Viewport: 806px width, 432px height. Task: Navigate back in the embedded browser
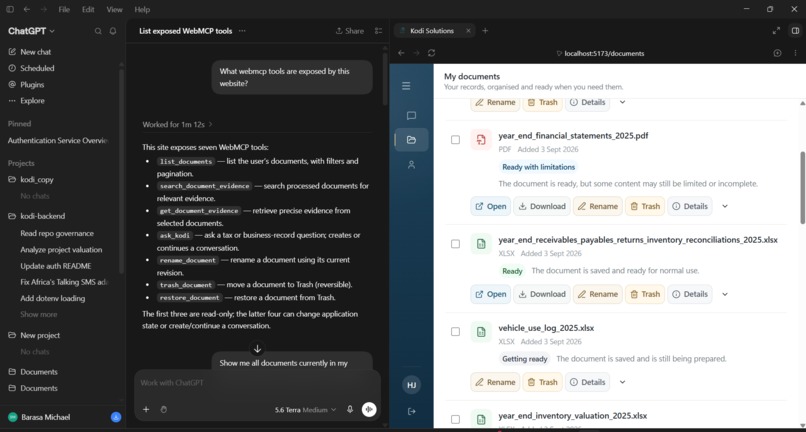(401, 53)
